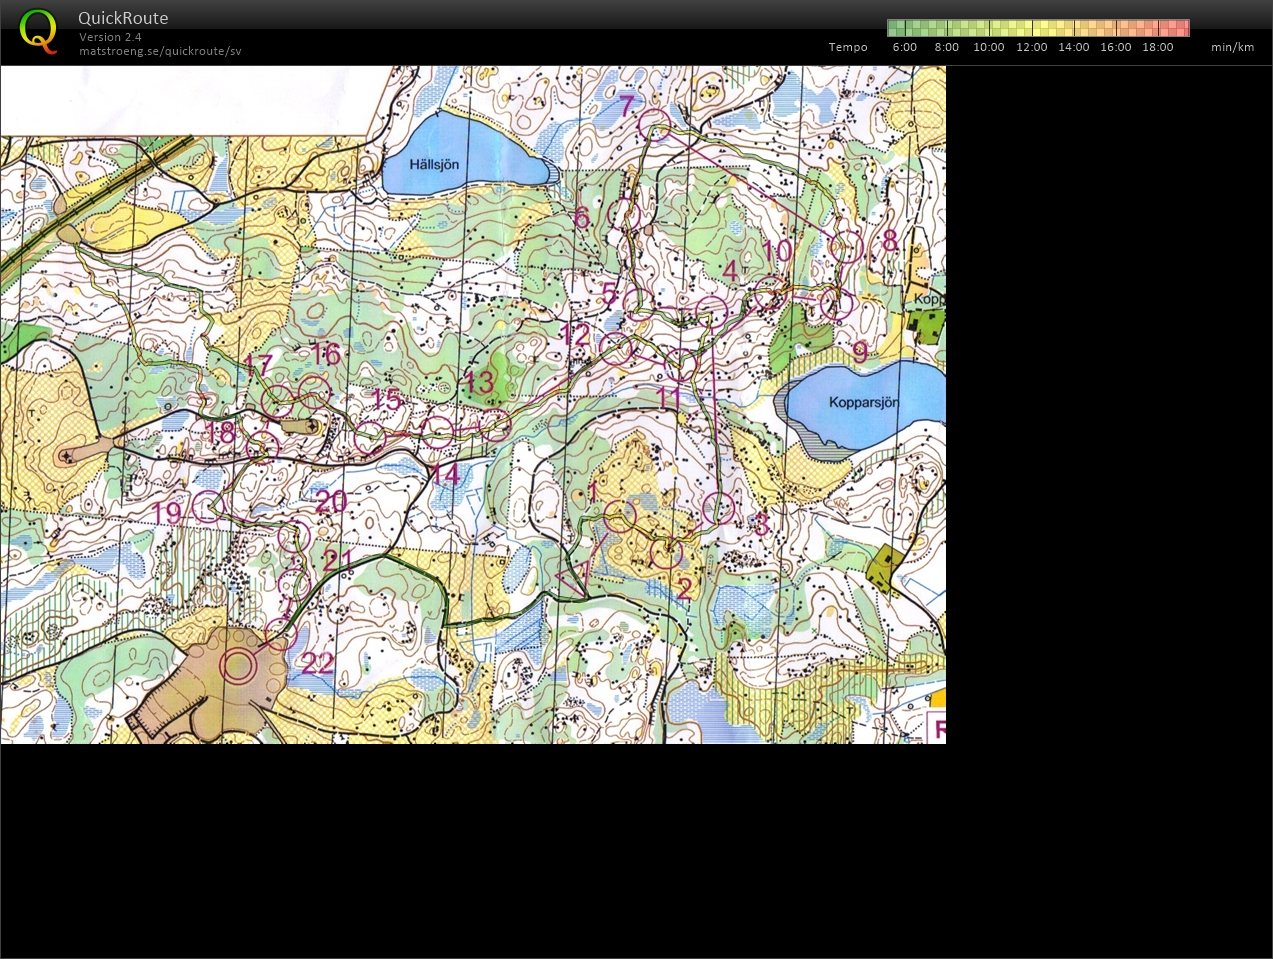The image size is (1273, 959).
Task: Click the 16:00 tempo scale value
Action: click(1116, 47)
